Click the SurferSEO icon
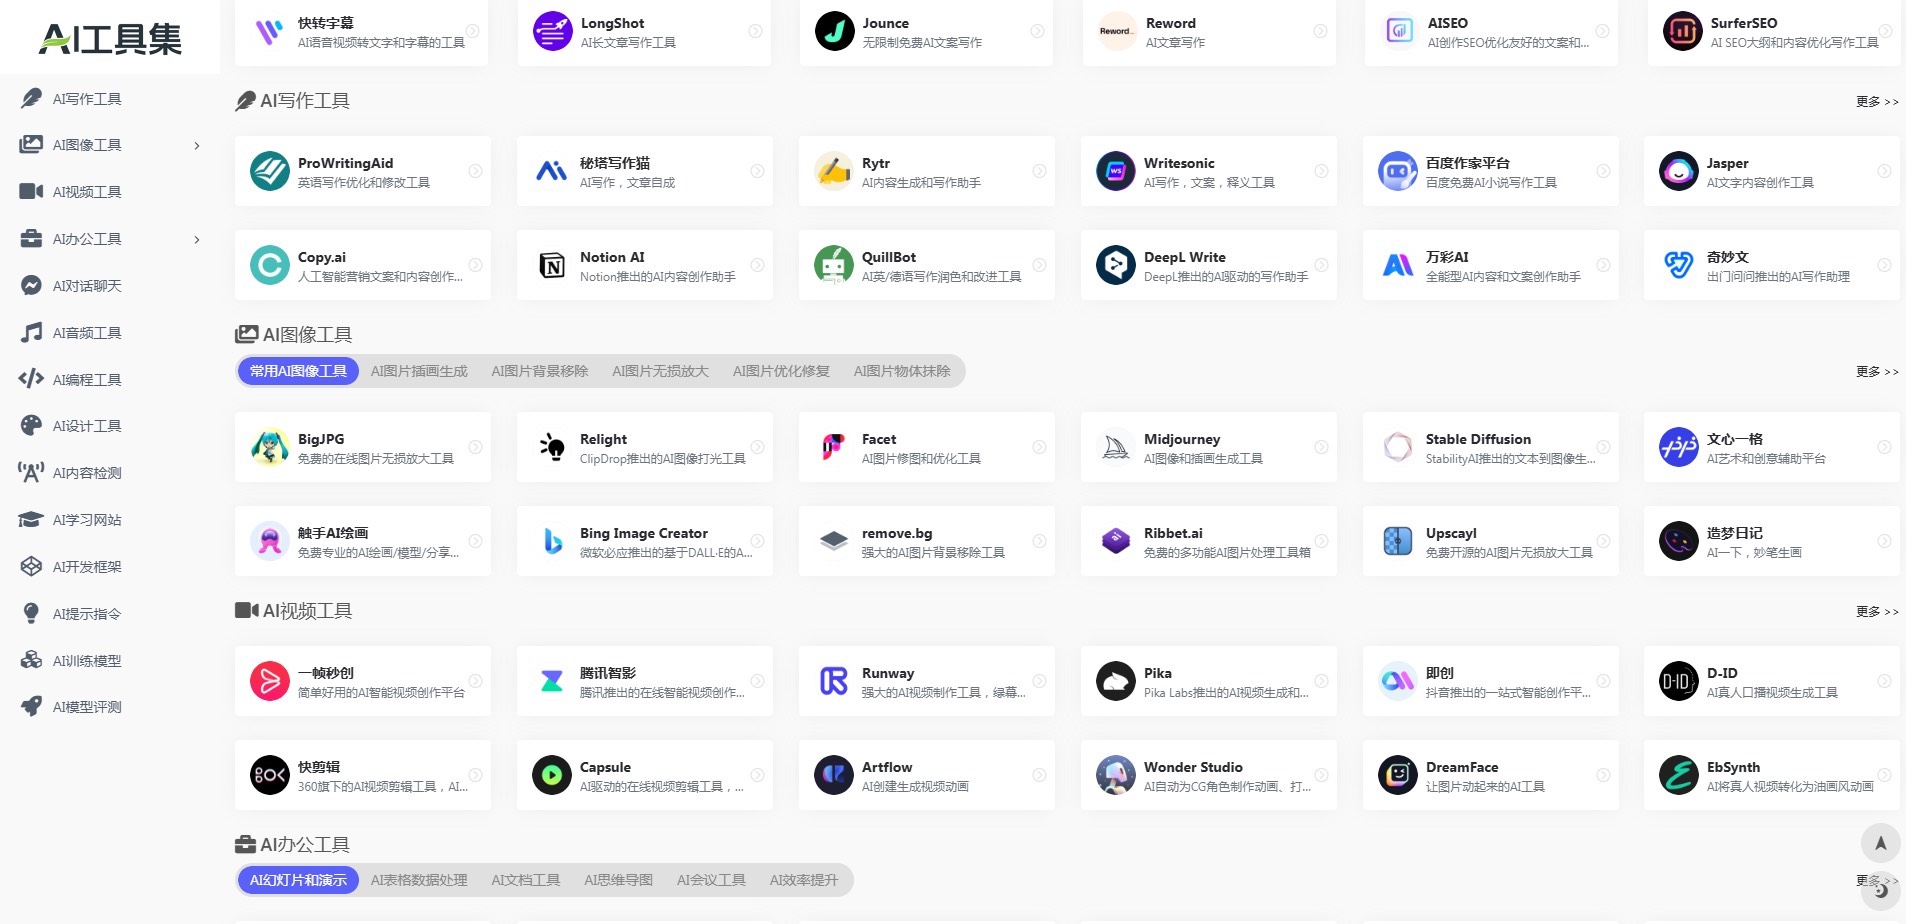 click(x=1683, y=31)
